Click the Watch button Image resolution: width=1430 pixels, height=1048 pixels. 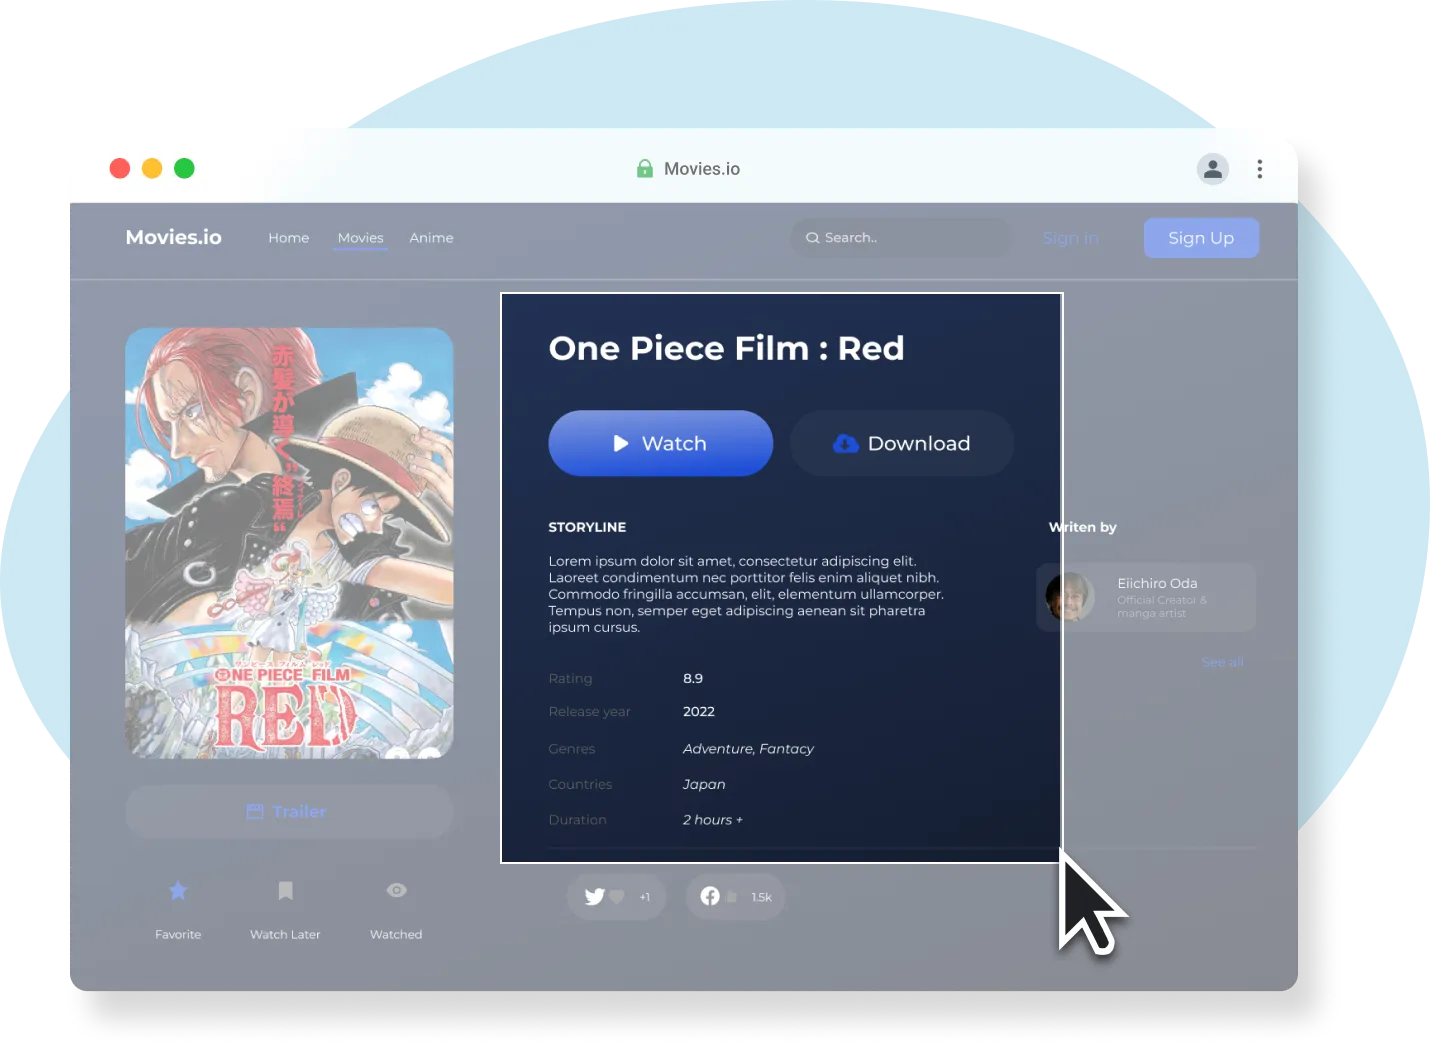661,443
